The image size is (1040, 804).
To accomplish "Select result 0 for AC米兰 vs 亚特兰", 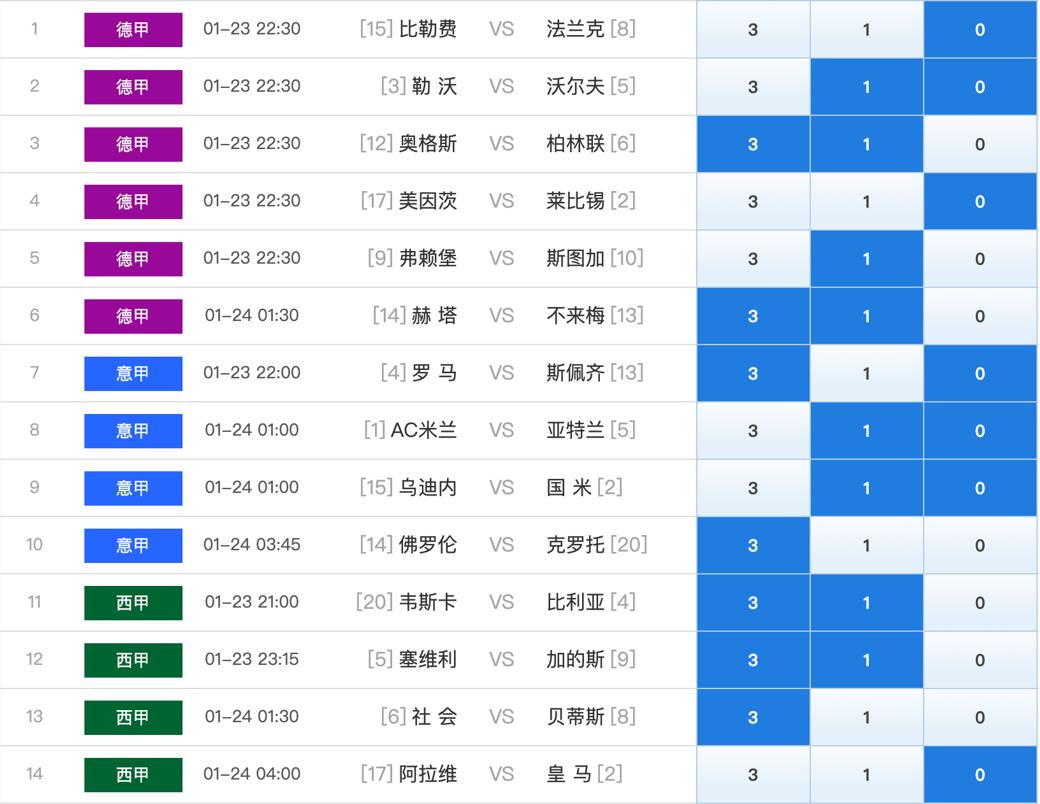I will coord(980,431).
